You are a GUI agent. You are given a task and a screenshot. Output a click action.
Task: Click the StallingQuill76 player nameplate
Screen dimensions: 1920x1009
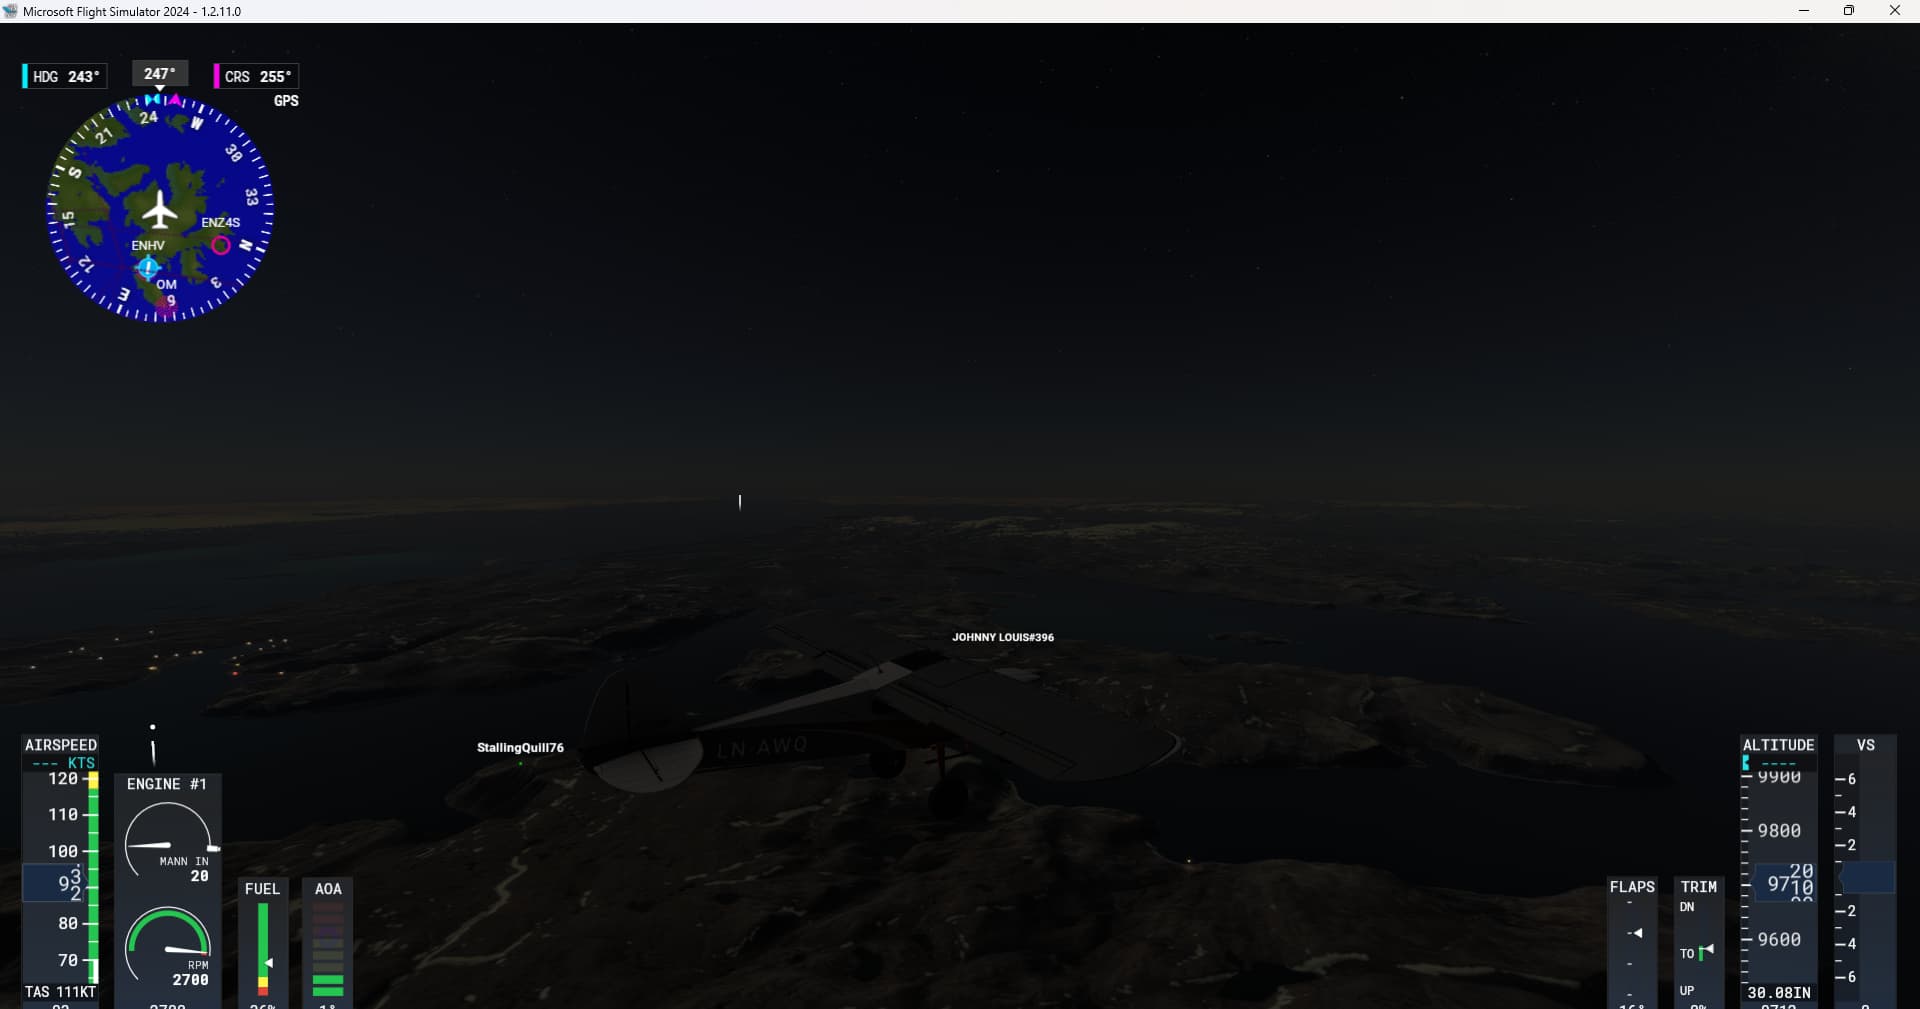point(520,747)
